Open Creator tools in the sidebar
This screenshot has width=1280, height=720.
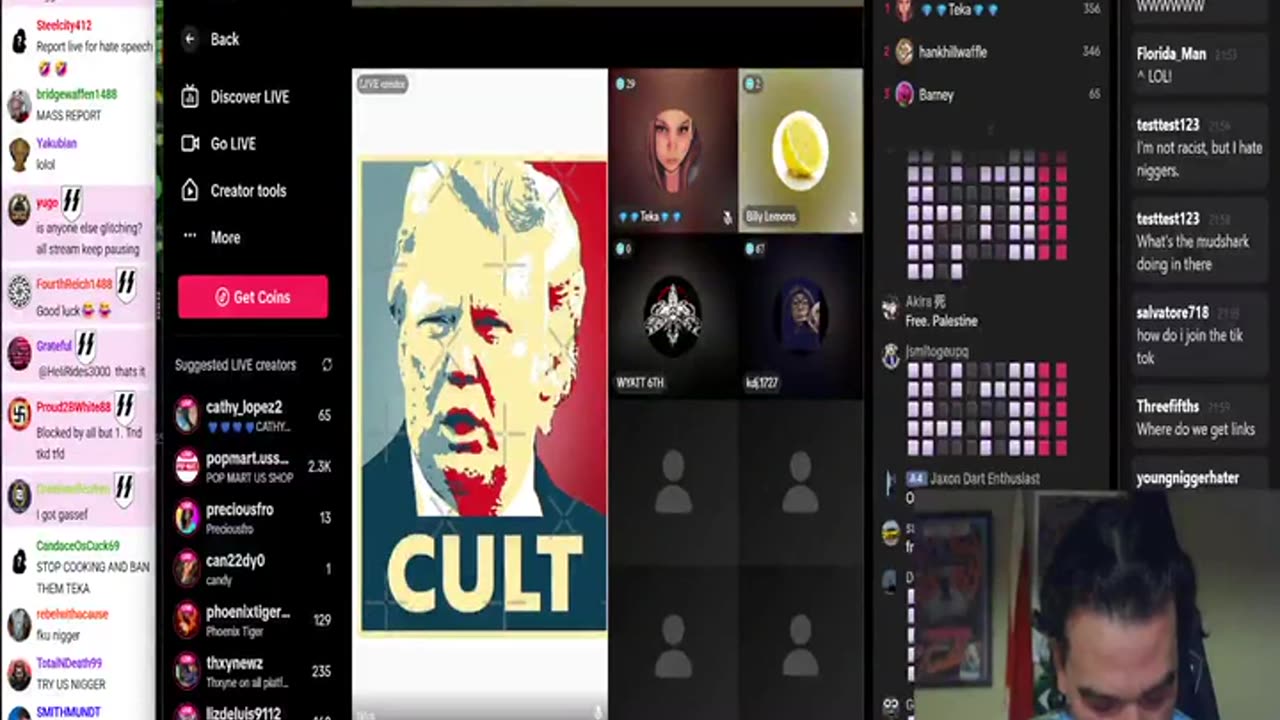click(x=234, y=190)
